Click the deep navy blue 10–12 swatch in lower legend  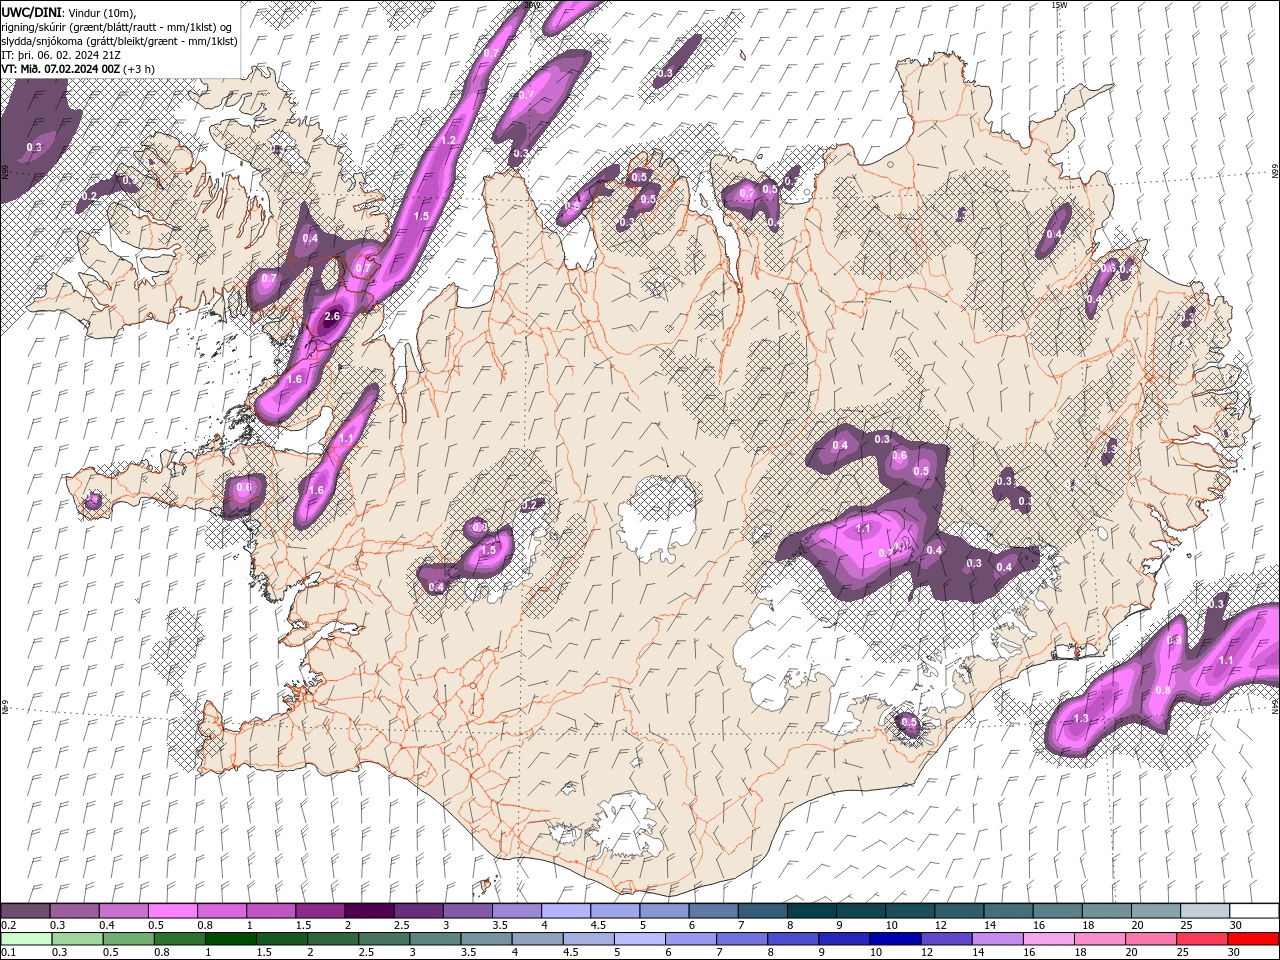point(895,939)
